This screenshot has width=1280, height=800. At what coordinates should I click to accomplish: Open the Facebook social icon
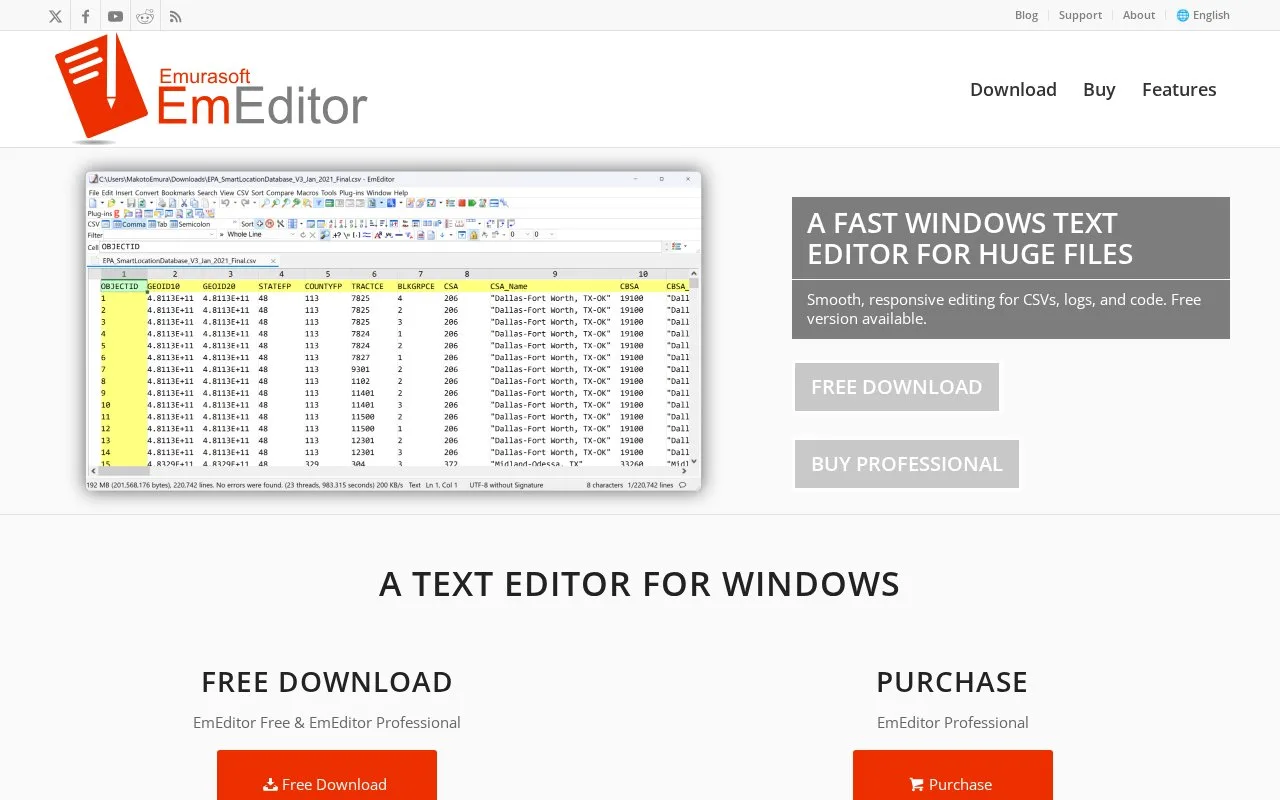pos(86,16)
